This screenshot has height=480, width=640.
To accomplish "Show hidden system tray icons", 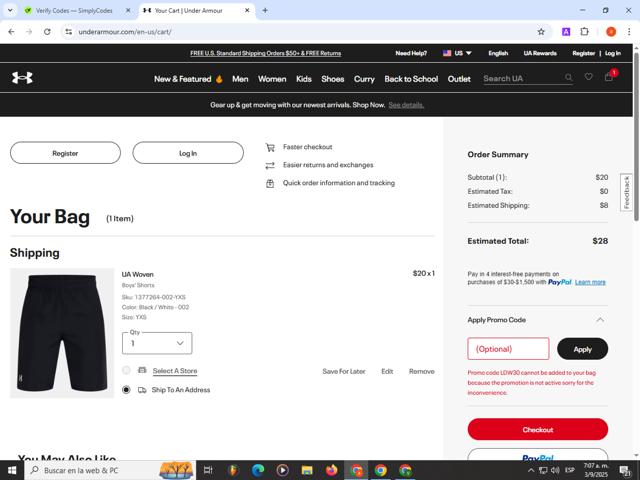I will (531, 470).
